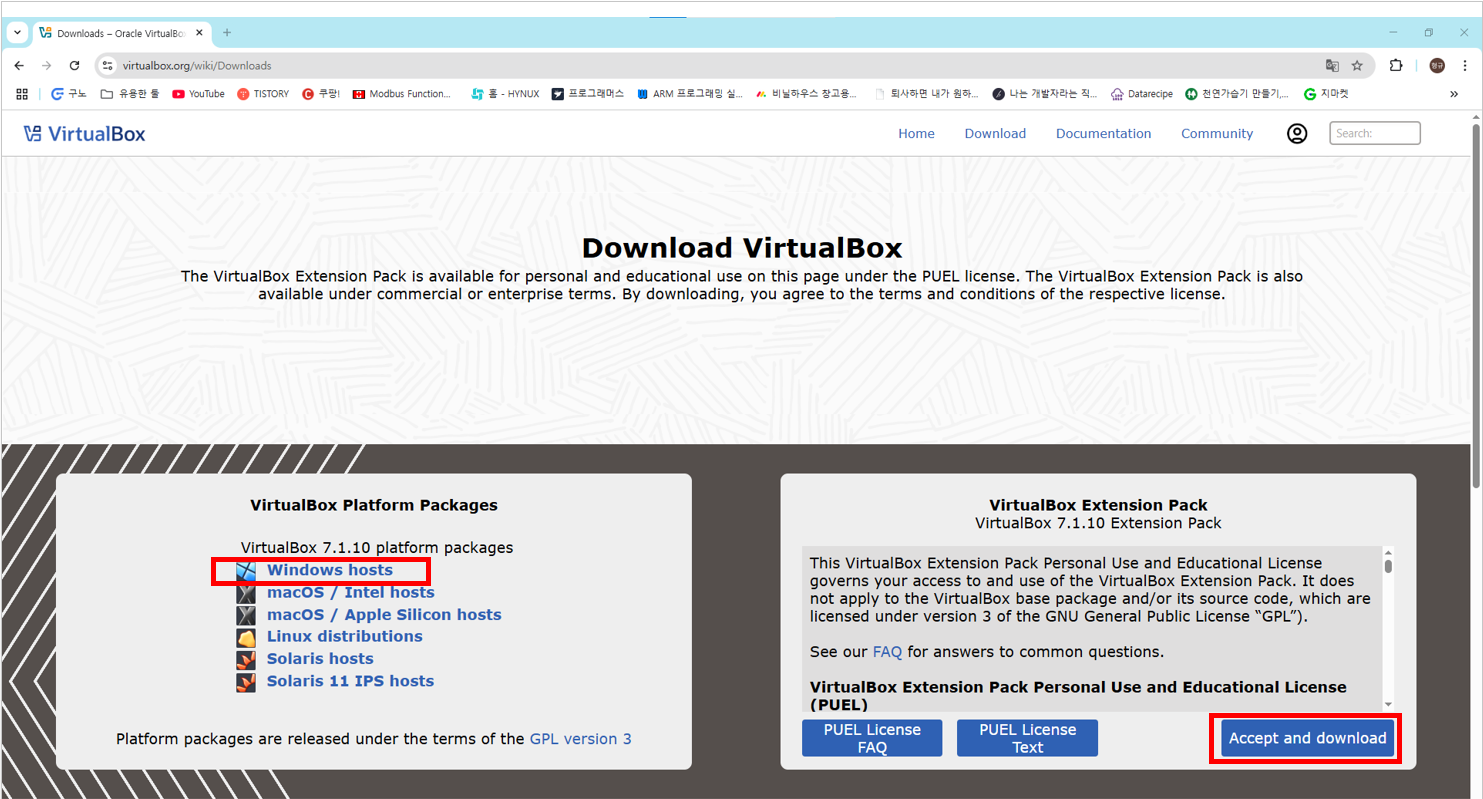Open the 구노 bookmark
This screenshot has width=1483, height=799.
(69, 94)
